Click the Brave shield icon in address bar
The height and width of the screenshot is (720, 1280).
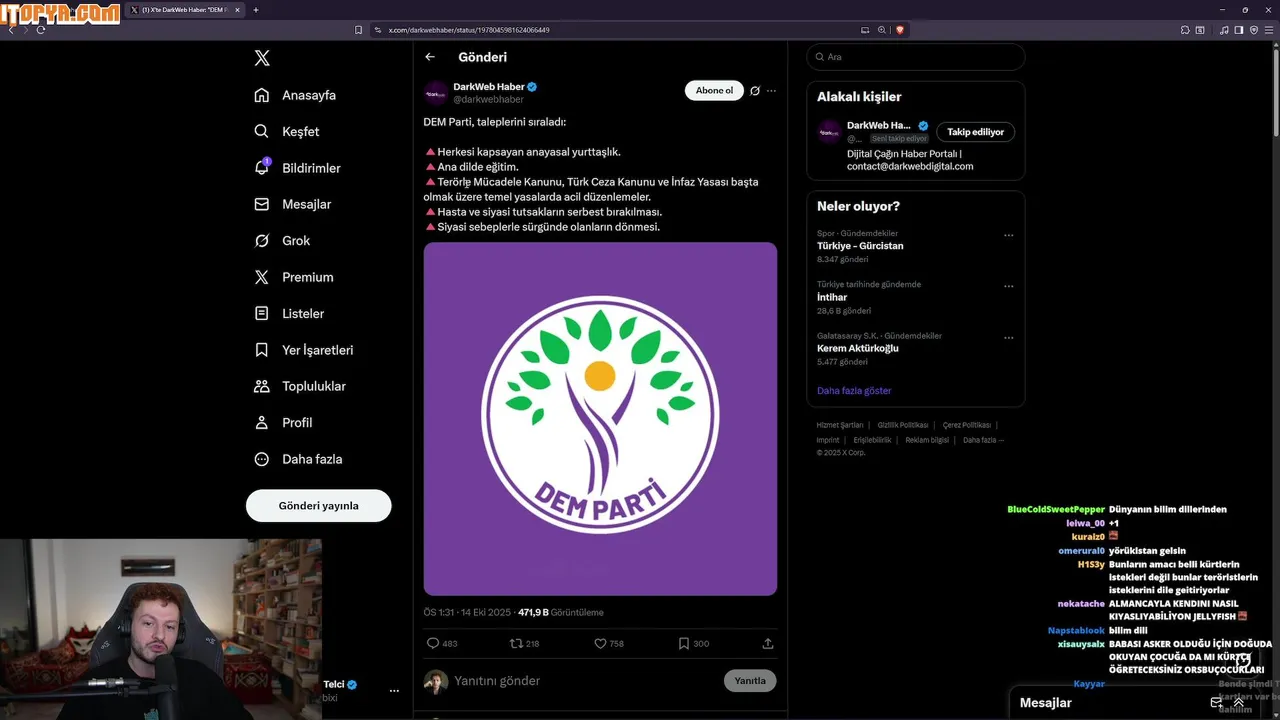(900, 30)
